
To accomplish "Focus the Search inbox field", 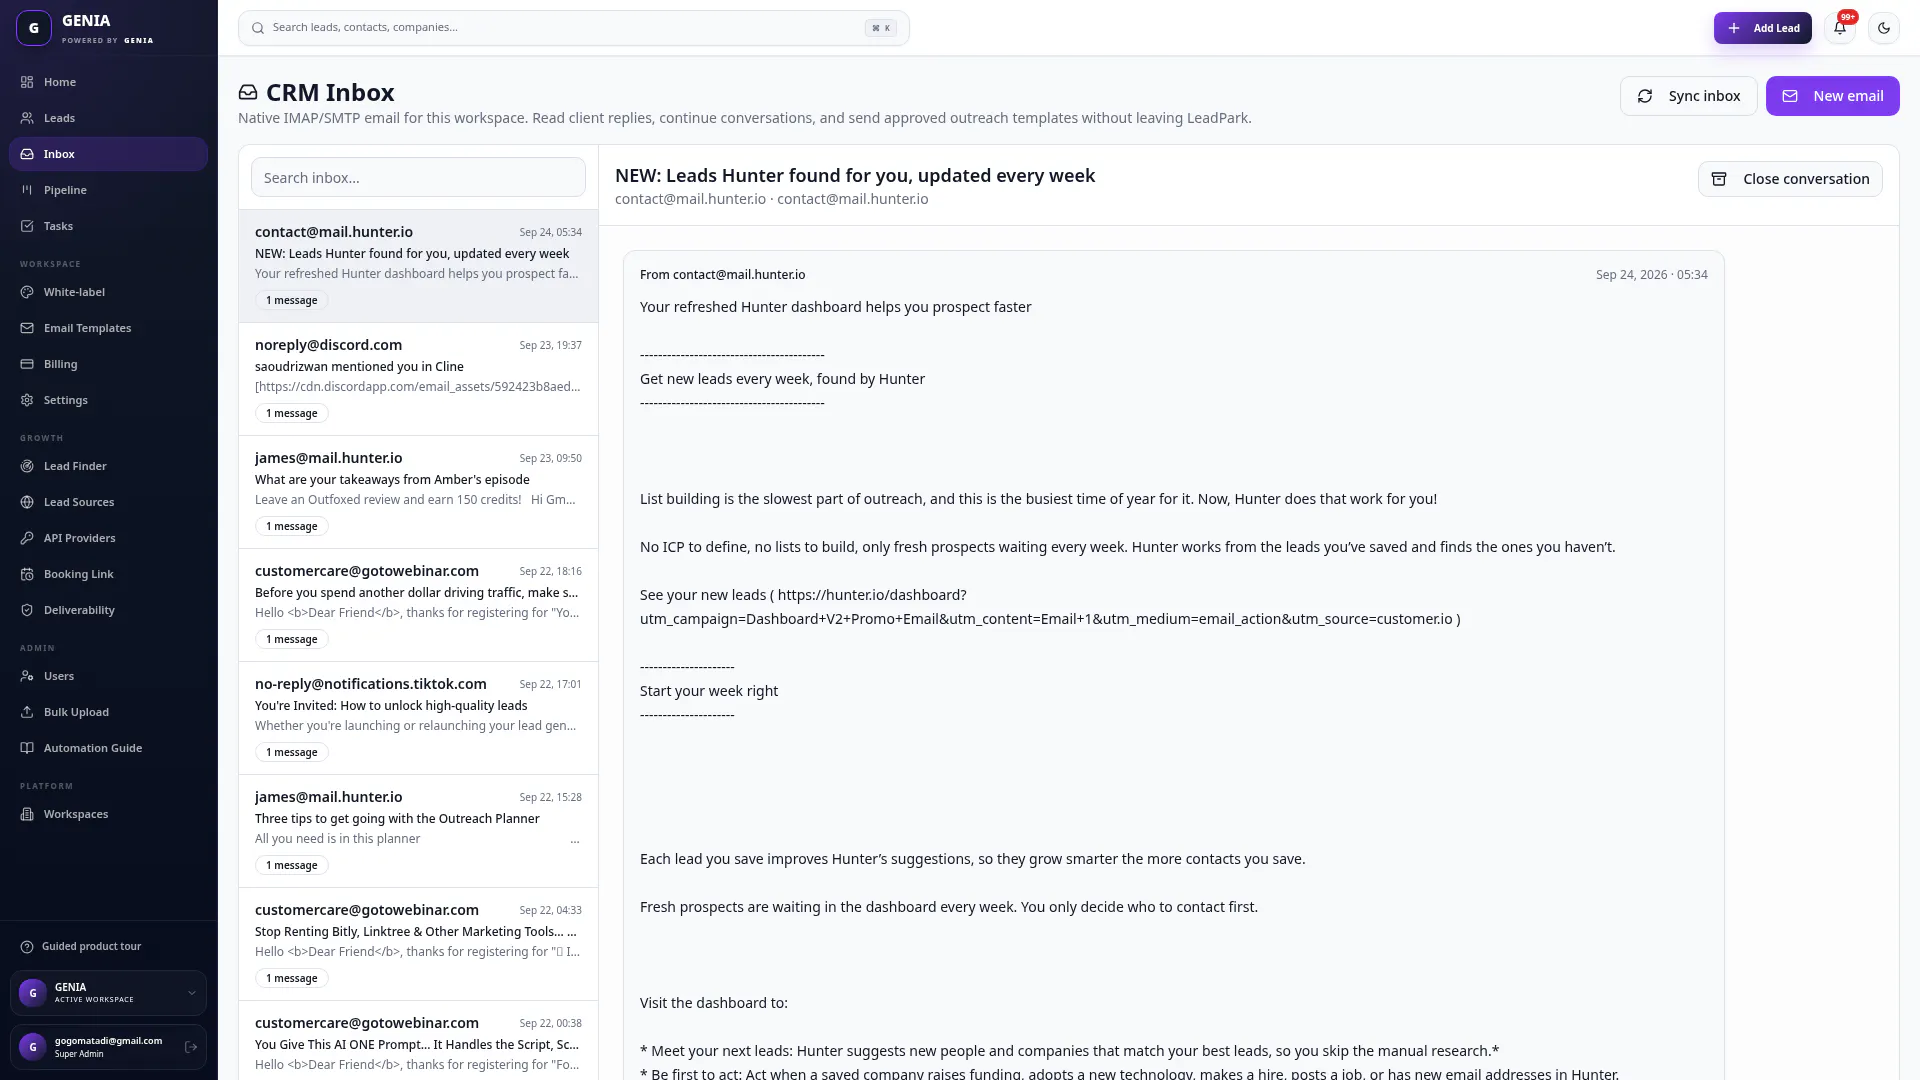I will 418,177.
